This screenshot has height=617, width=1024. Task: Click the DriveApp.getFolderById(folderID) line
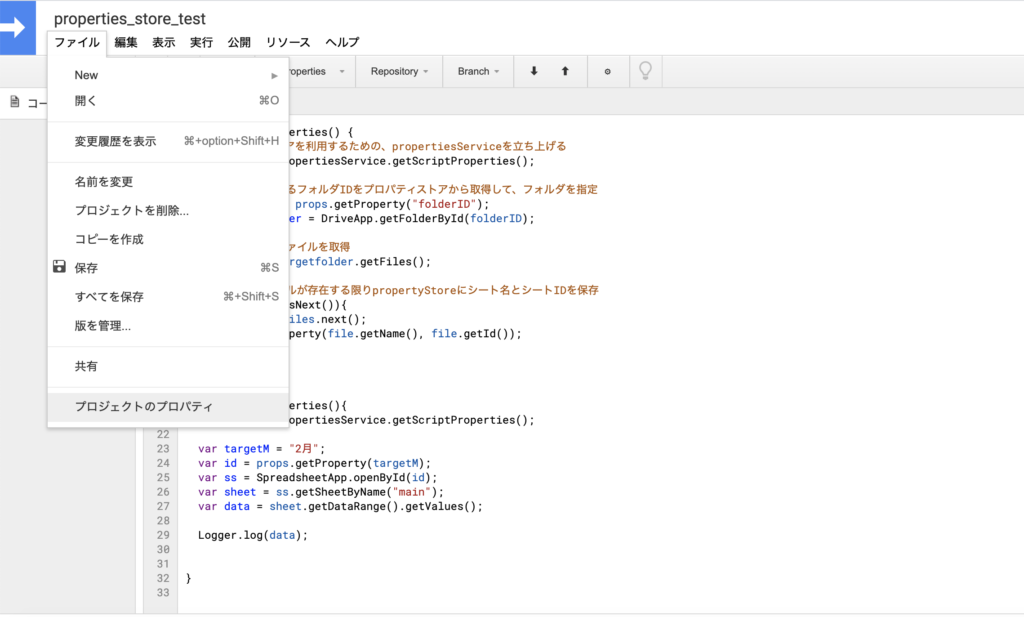click(411, 219)
